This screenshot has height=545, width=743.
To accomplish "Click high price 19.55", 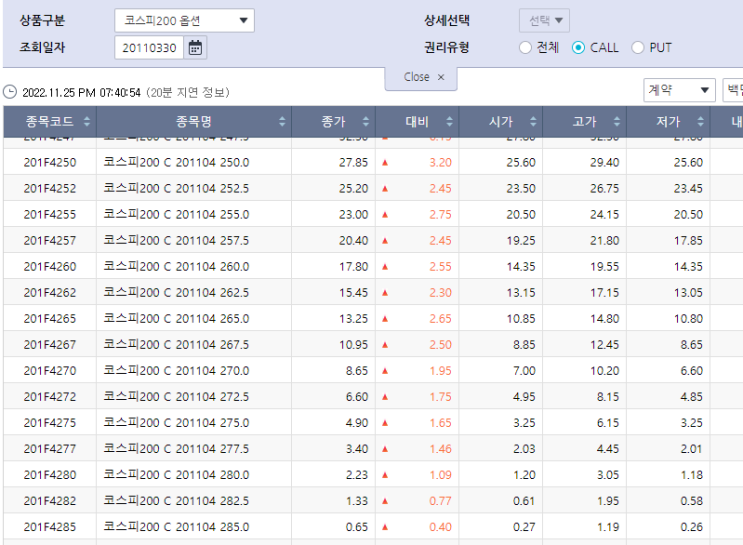I will (605, 267).
